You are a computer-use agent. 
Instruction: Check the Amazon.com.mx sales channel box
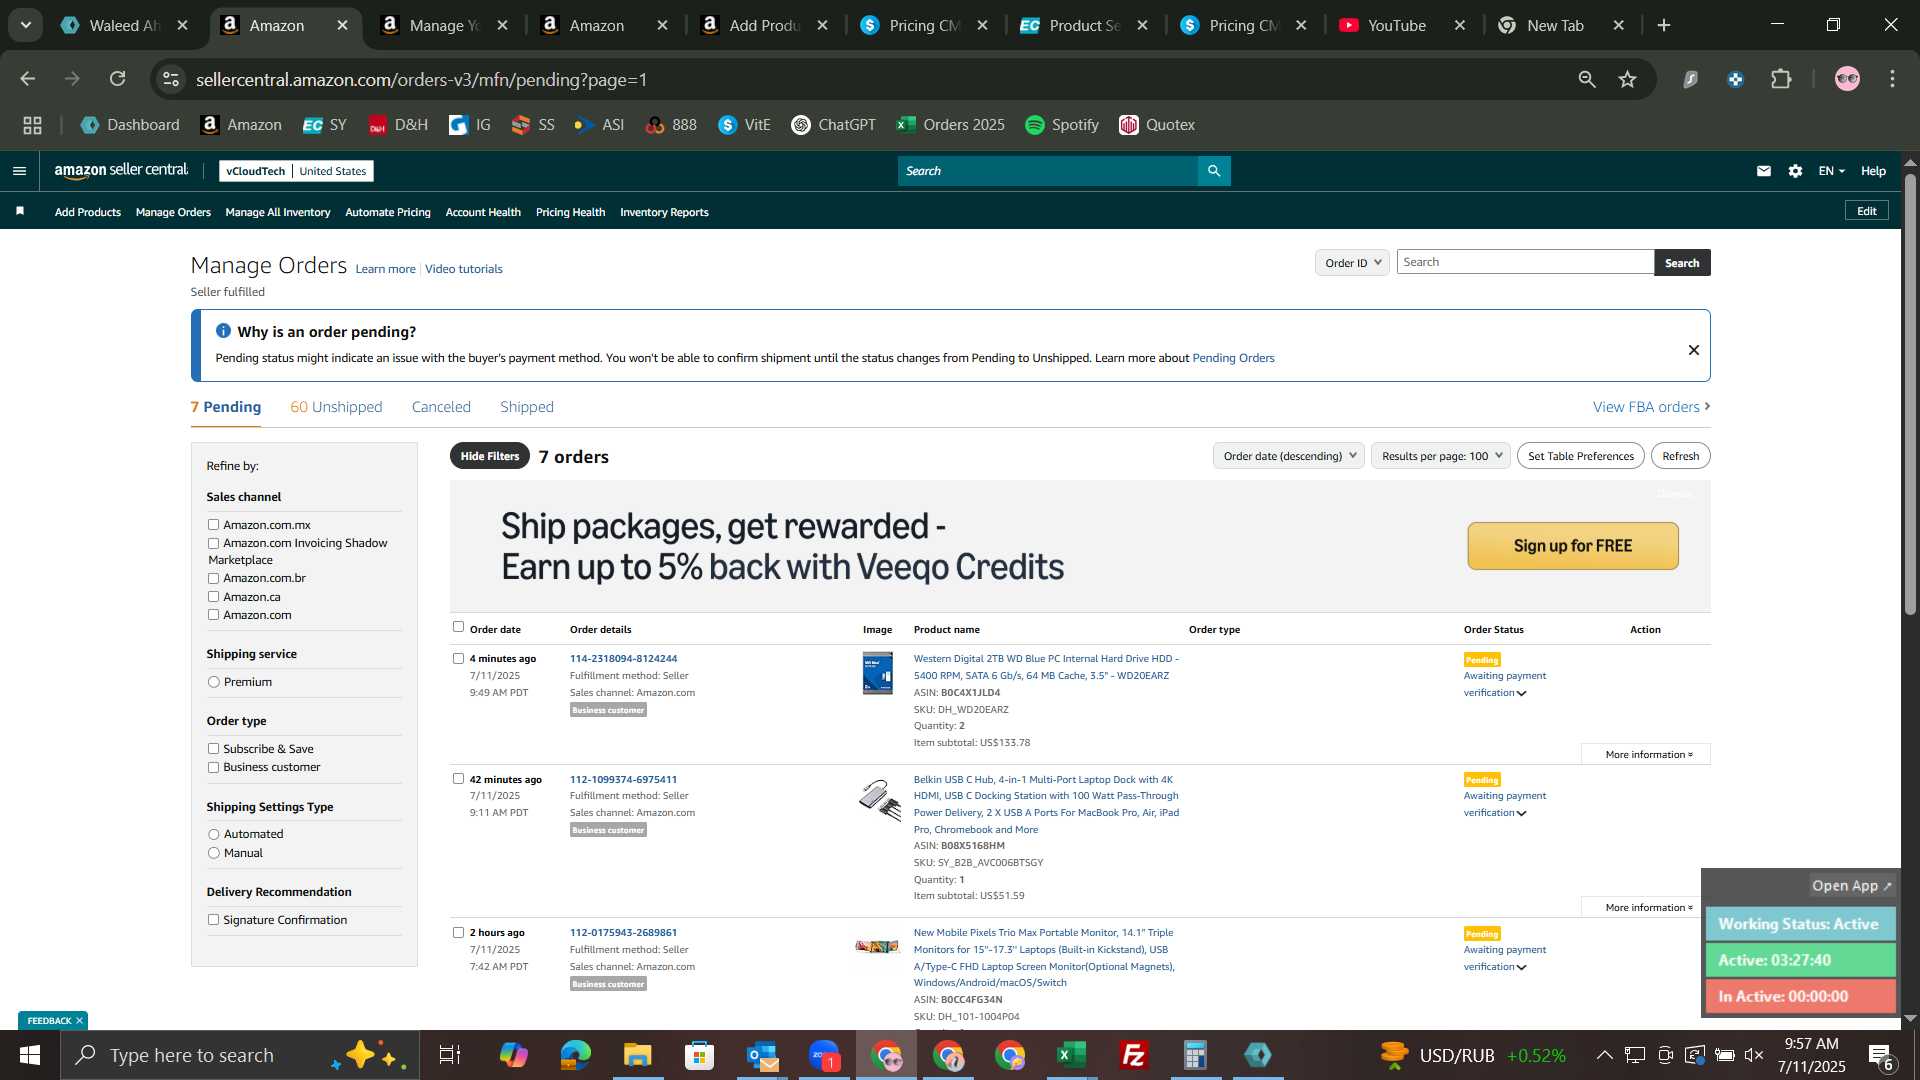(213, 524)
